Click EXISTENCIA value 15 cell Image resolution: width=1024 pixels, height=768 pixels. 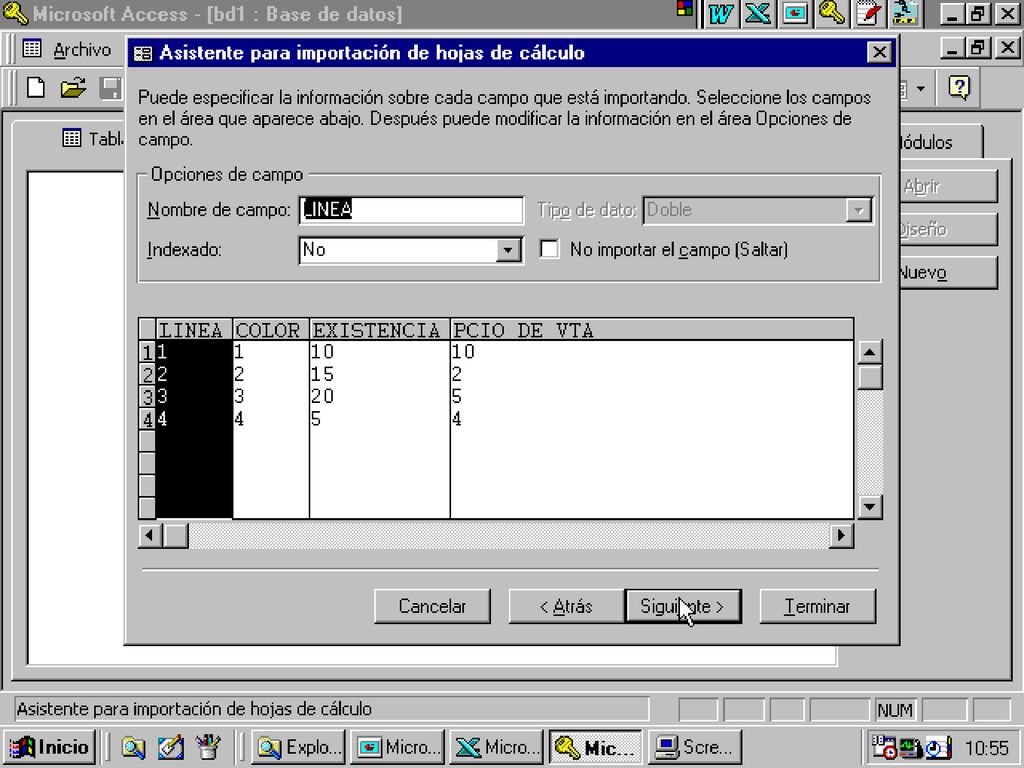pyautogui.click(x=379, y=374)
